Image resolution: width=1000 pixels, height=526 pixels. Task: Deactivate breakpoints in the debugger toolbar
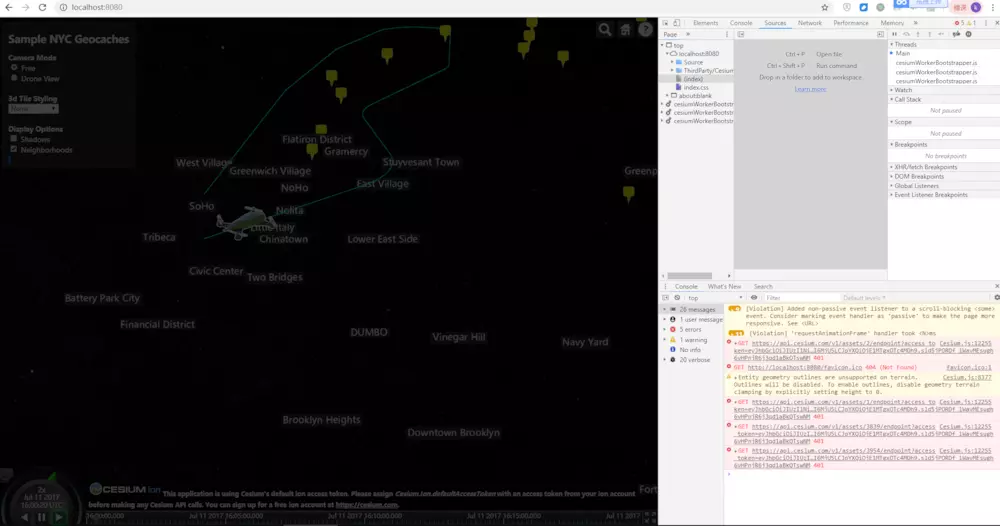click(956, 34)
